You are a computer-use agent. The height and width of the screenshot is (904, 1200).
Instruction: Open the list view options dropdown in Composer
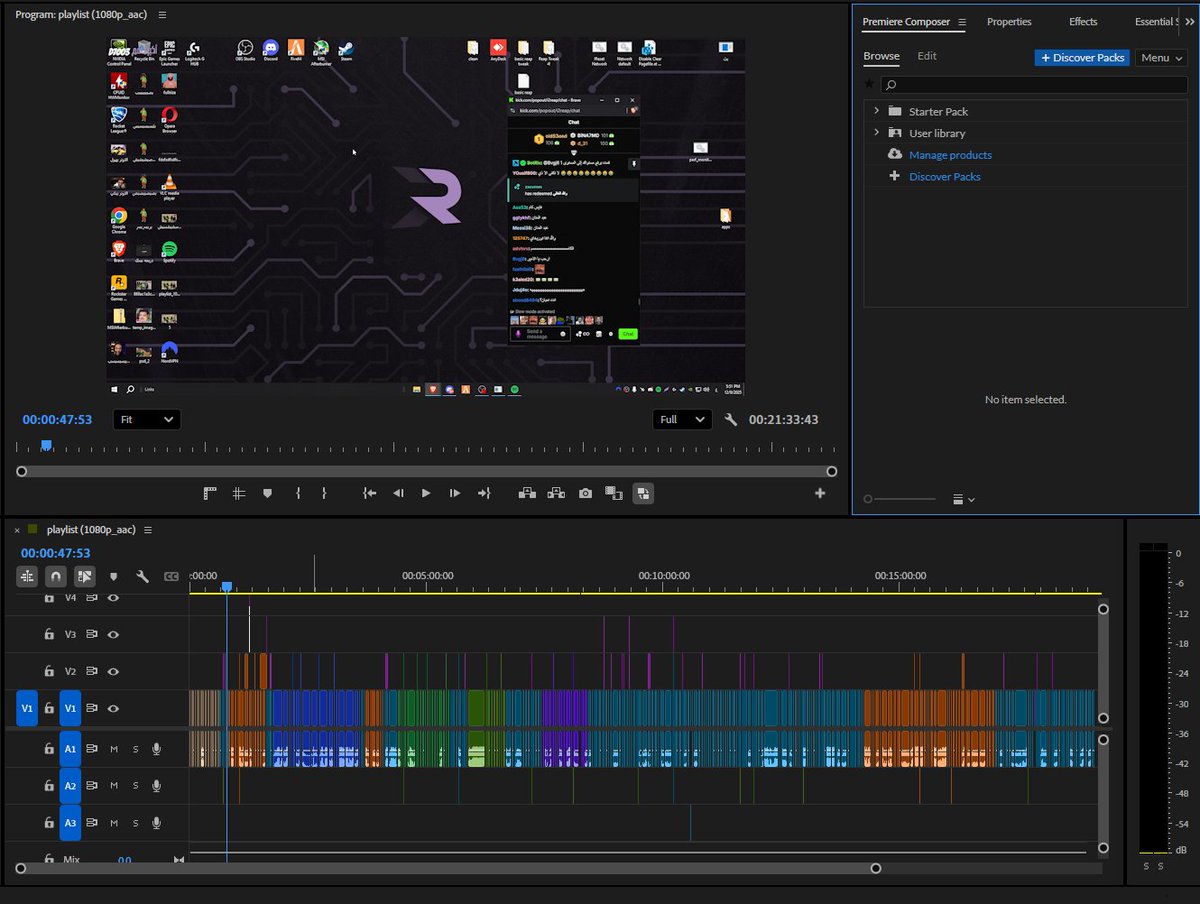pyautogui.click(x=964, y=499)
